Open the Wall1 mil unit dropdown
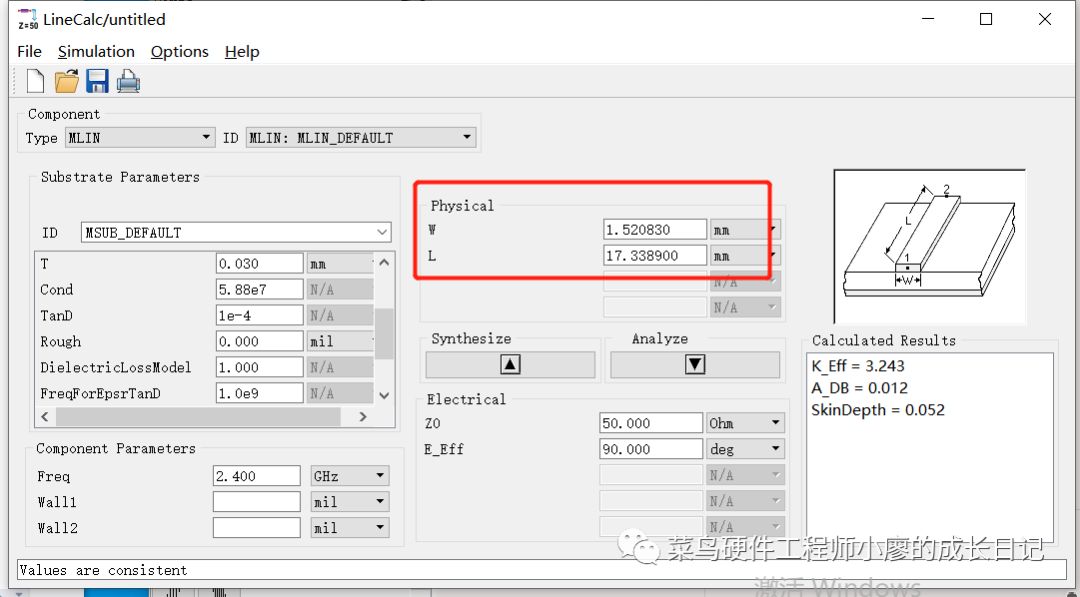The height and width of the screenshot is (597, 1080). pyautogui.click(x=350, y=502)
